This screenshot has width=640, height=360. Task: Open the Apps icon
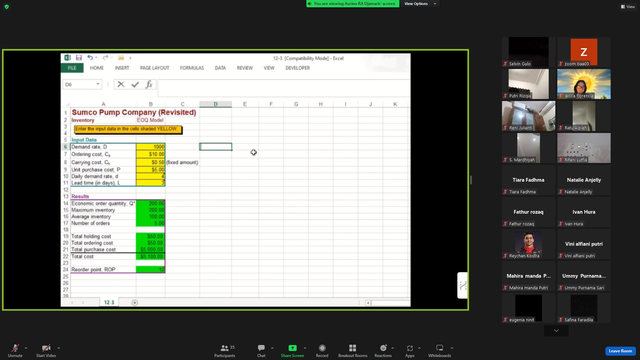tap(410, 348)
